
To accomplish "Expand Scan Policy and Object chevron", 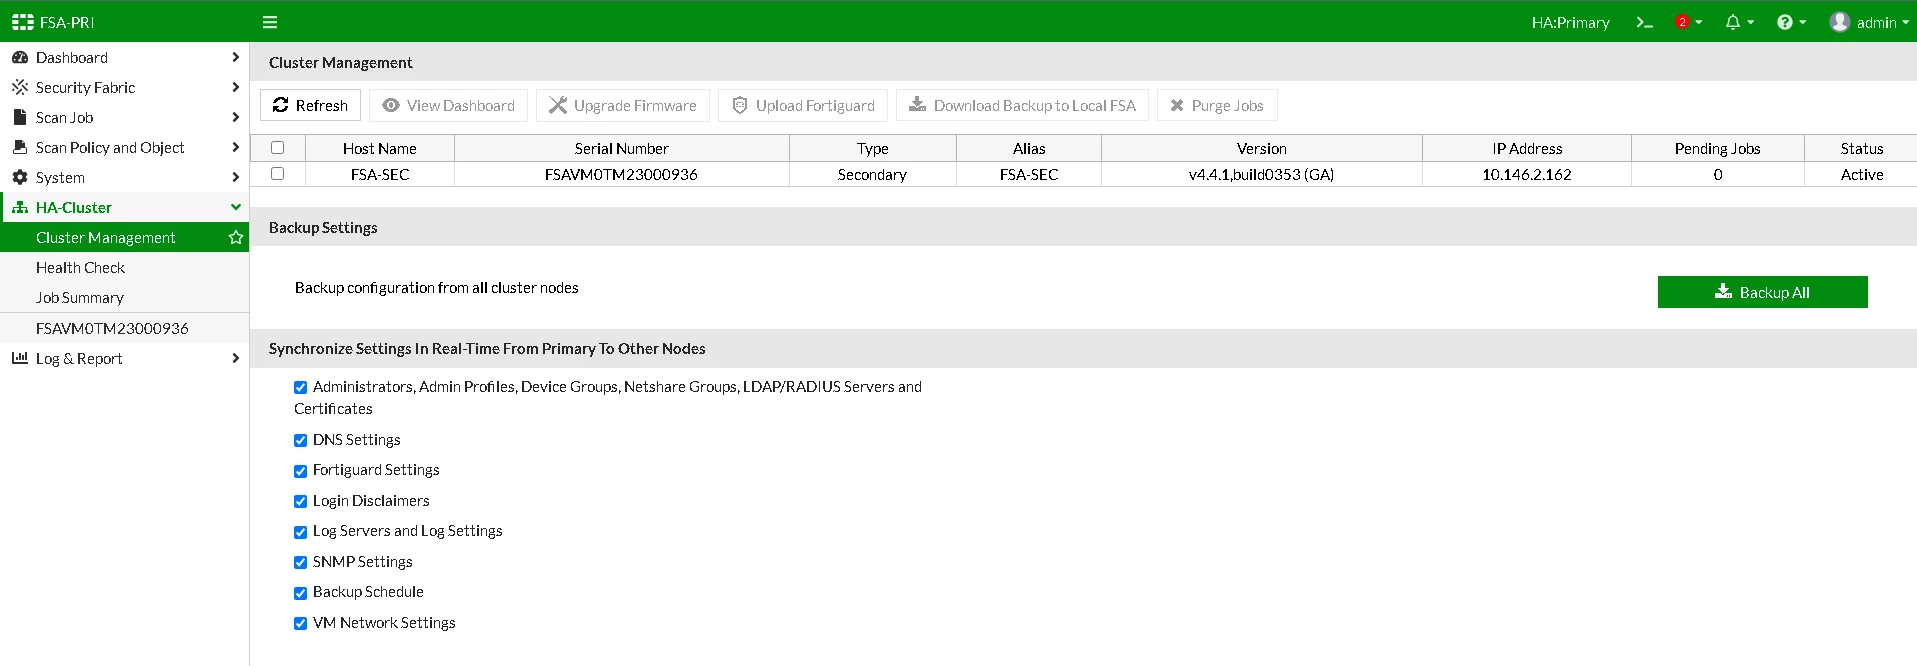I will tap(236, 147).
